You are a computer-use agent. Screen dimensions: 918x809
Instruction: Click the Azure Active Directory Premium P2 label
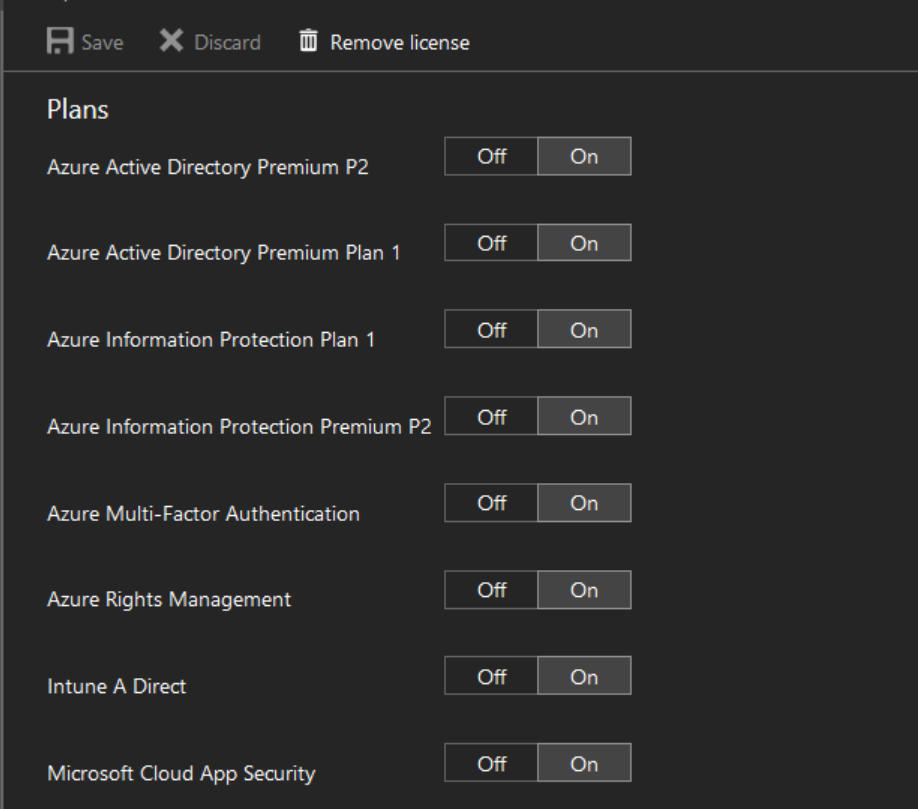[x=208, y=167]
